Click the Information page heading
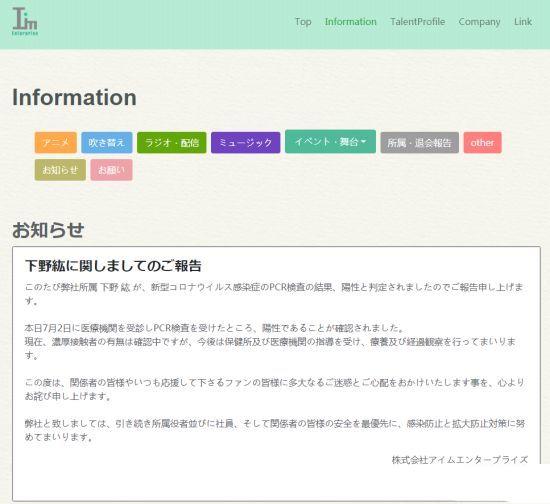550x504 pixels. [x=74, y=97]
